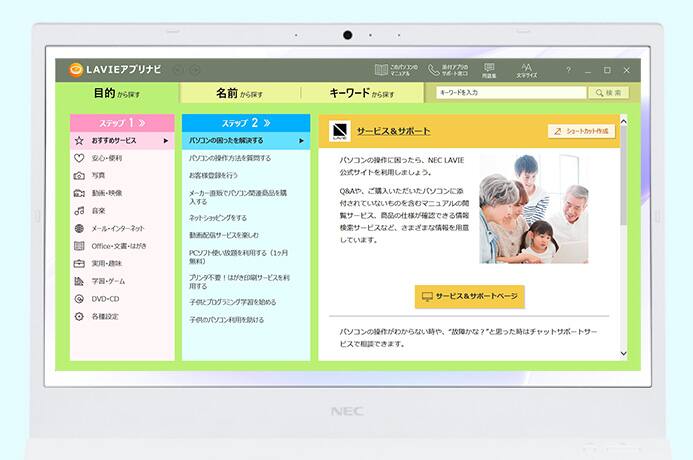Maximize the LAVIEアプリナビ window
The width and height of the screenshot is (693, 460).
pyautogui.click(x=607, y=70)
